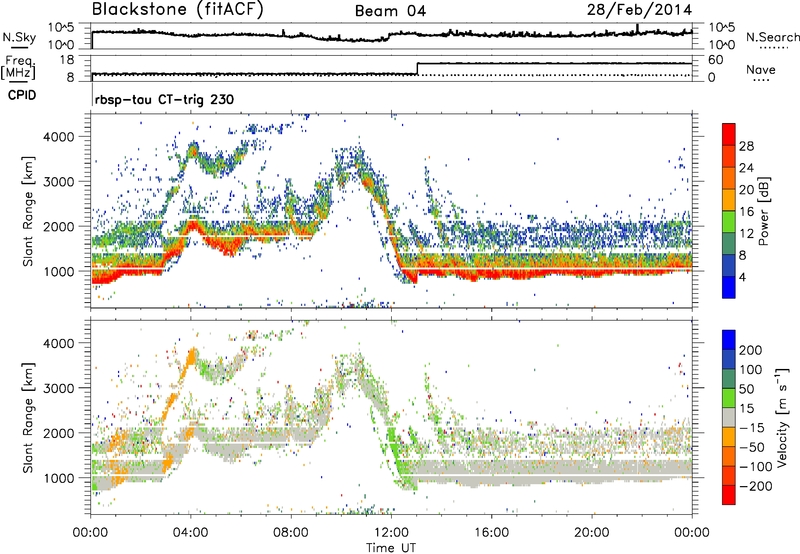Screen dimensions: 800x554
Task: Click the velocity plot 'Slant Range [km]' label
Action: pyautogui.click(x=28, y=417)
